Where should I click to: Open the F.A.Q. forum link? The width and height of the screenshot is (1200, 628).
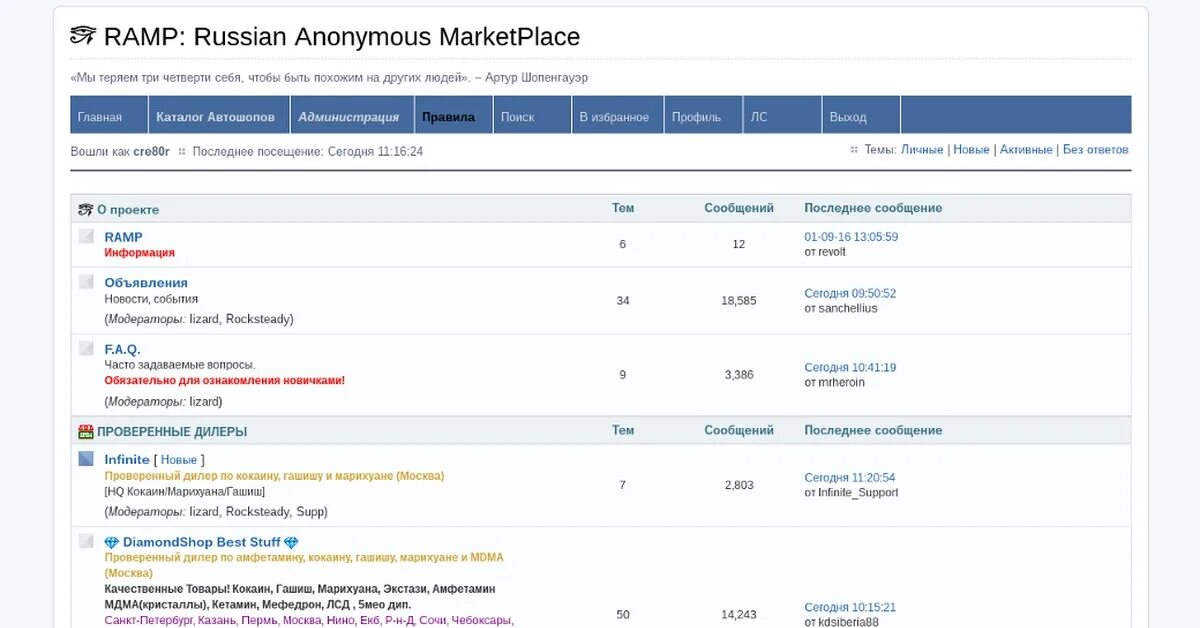[122, 349]
